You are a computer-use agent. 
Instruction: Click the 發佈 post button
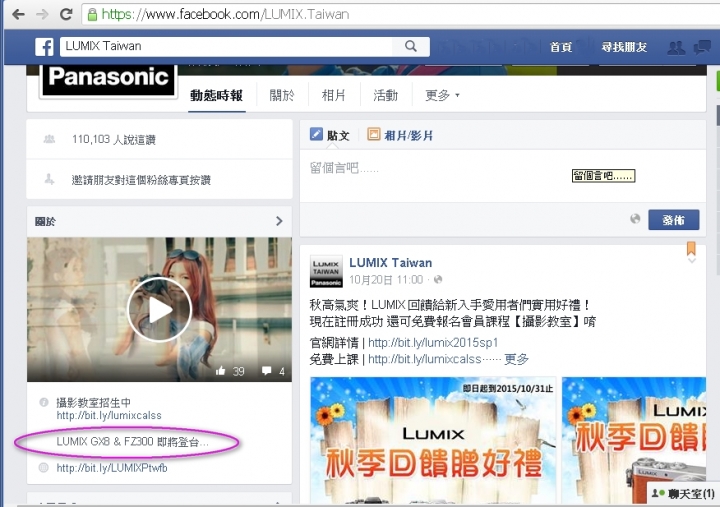tap(674, 220)
